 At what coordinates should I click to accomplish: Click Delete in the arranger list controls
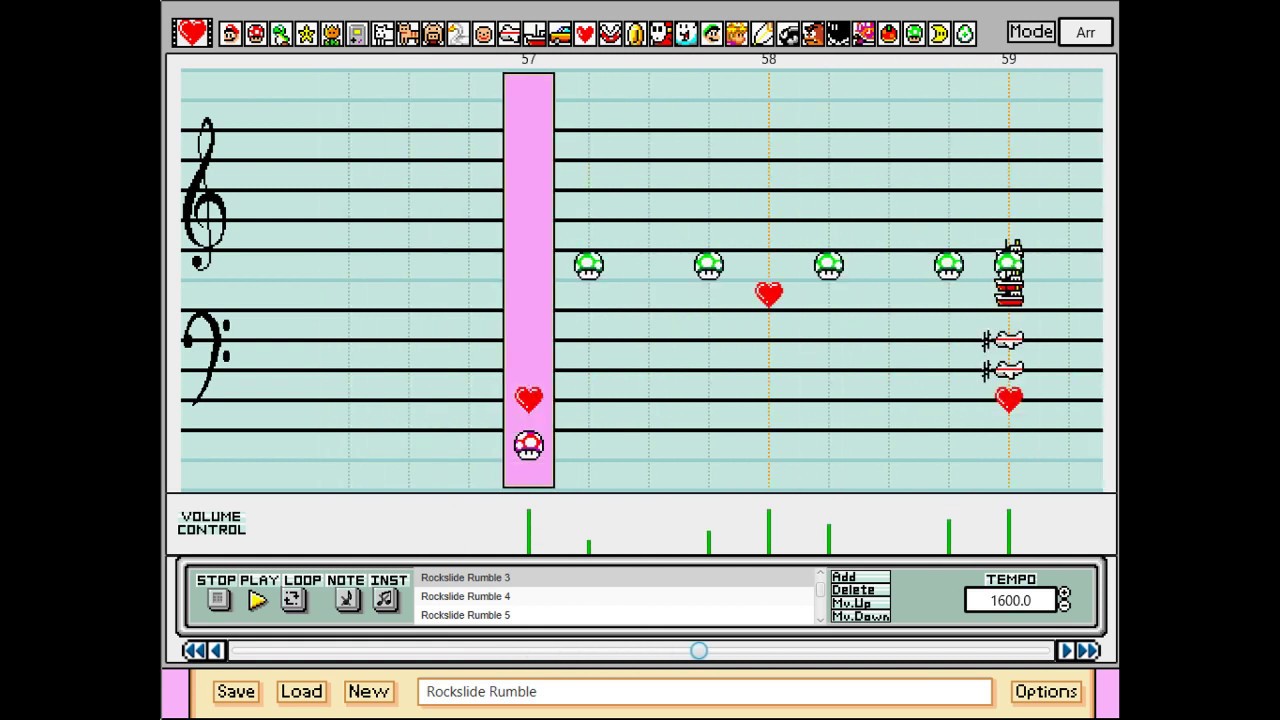point(860,590)
